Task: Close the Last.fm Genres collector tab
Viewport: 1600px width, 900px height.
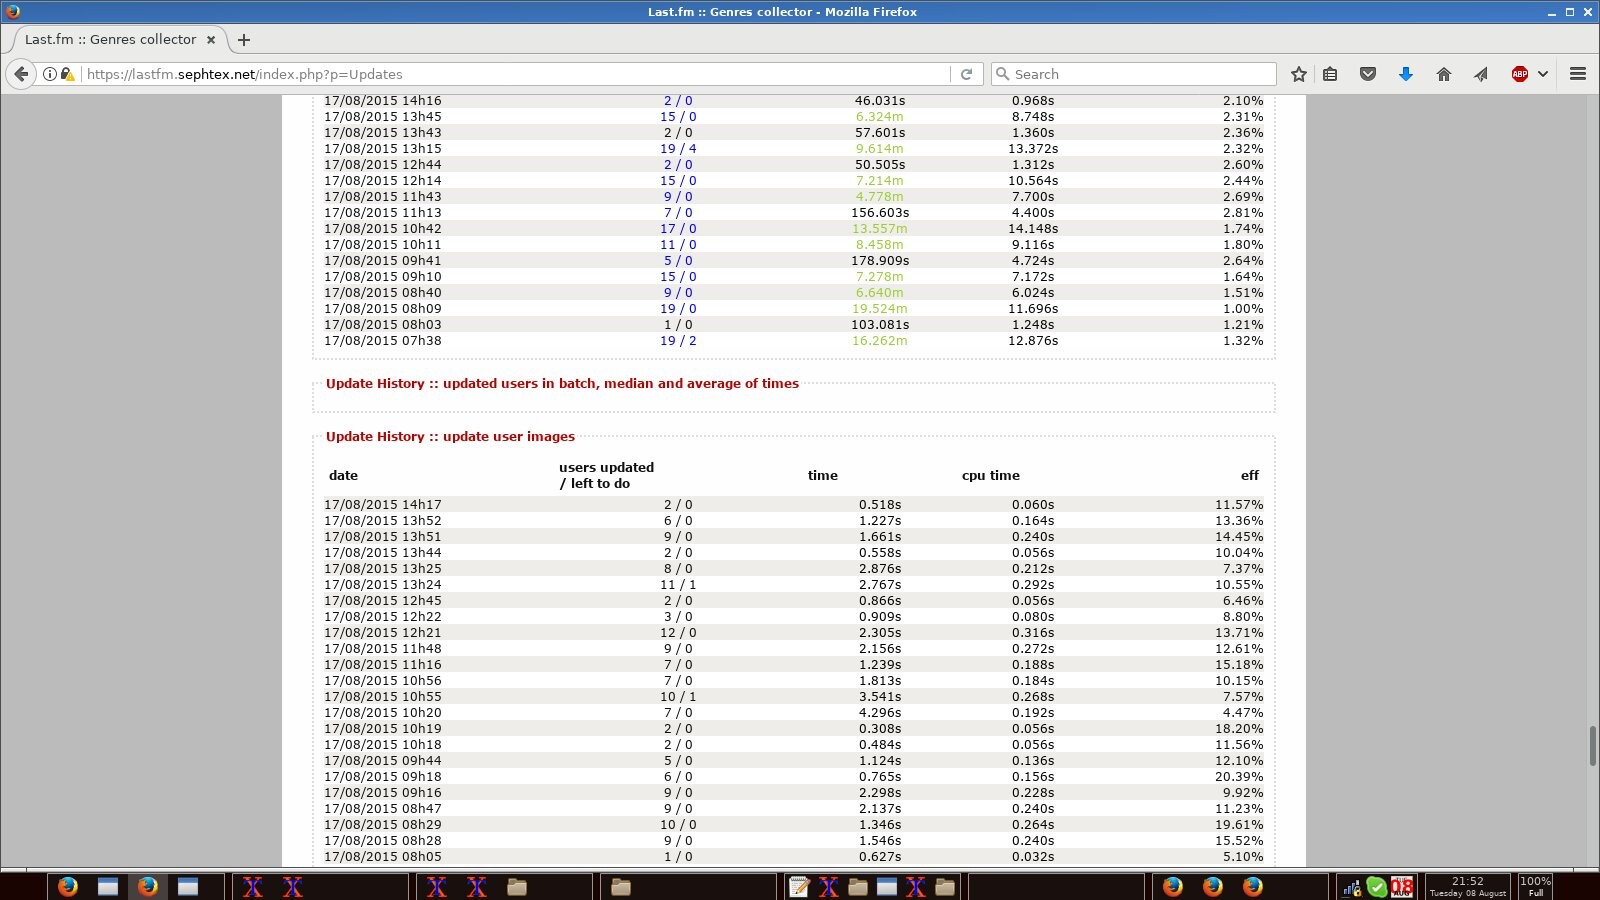Action: click(x=211, y=40)
